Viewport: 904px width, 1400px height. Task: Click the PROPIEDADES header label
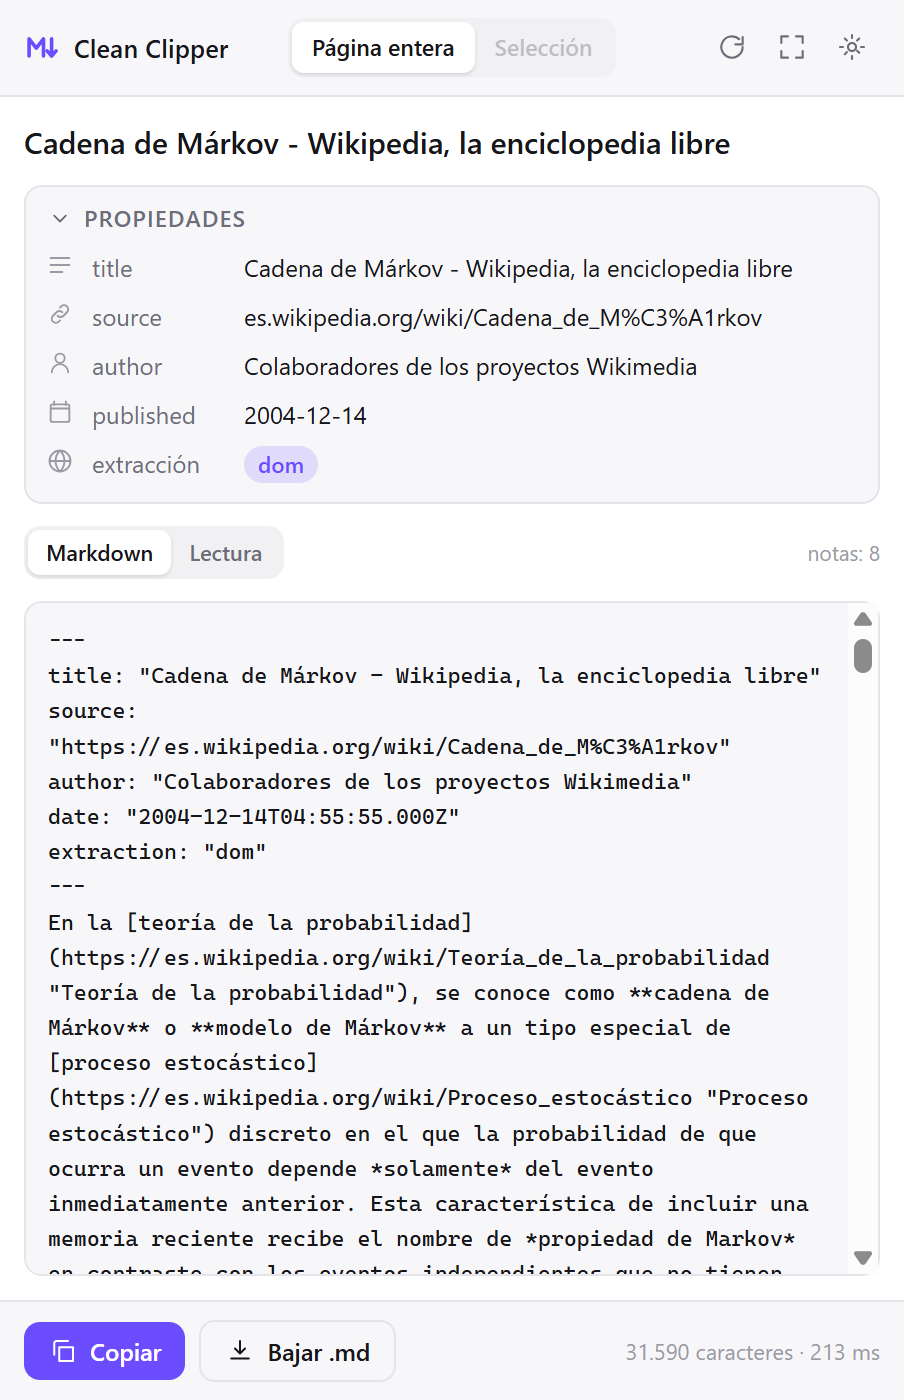pos(165,219)
